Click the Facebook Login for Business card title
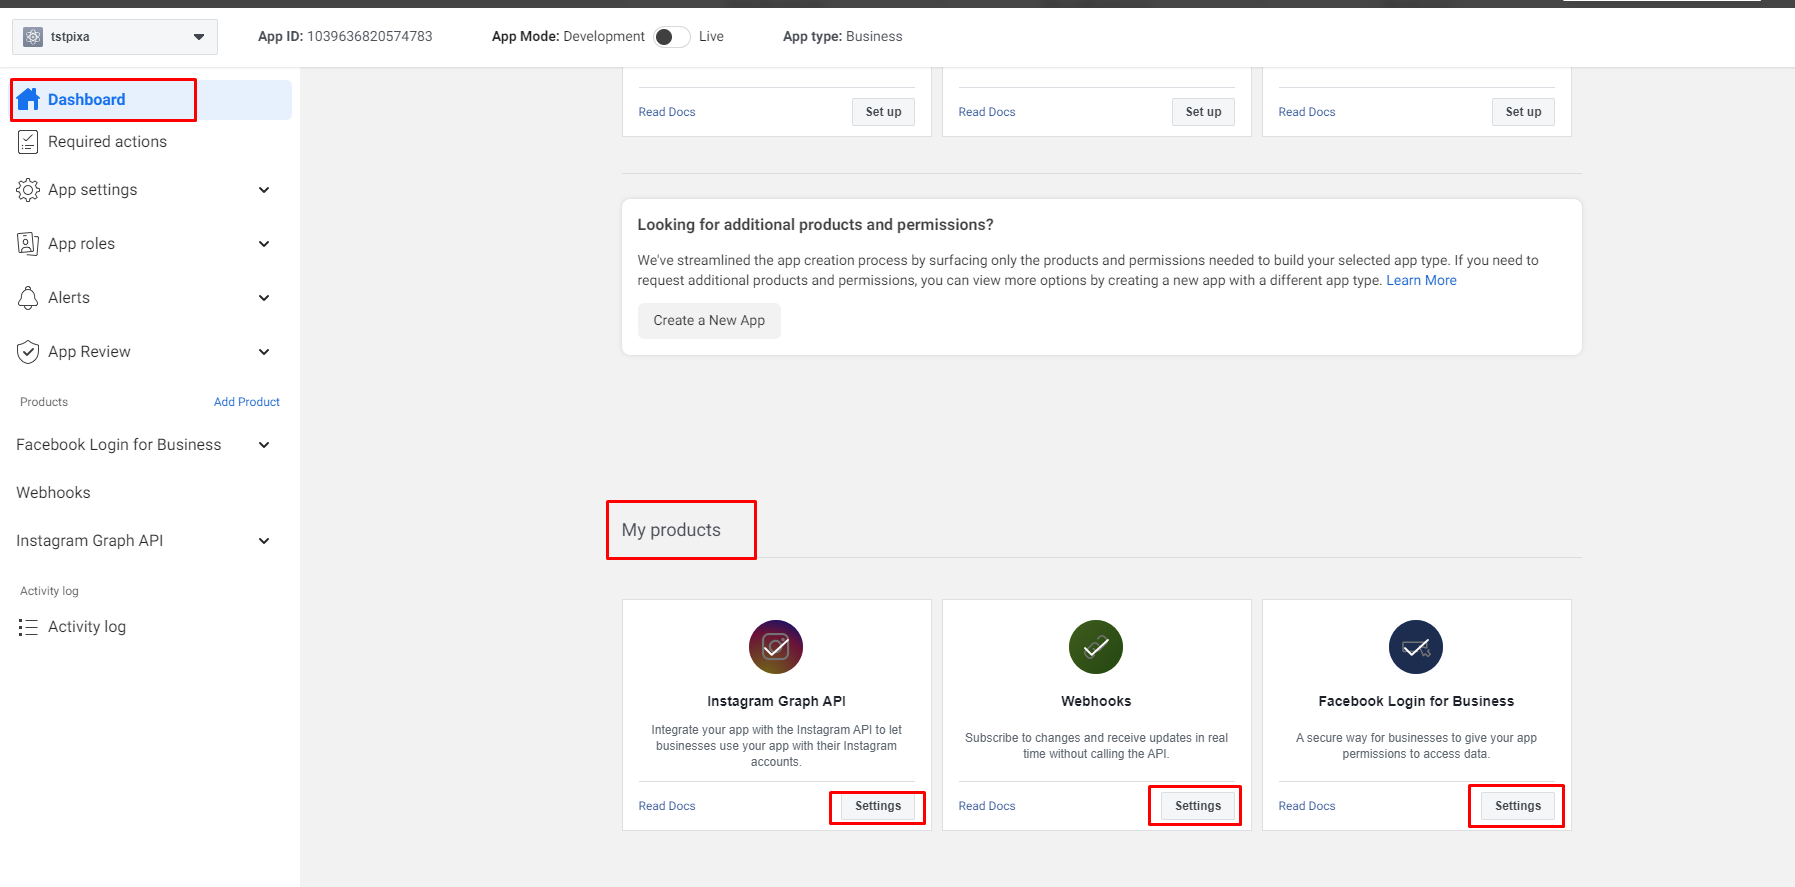 [1416, 702]
